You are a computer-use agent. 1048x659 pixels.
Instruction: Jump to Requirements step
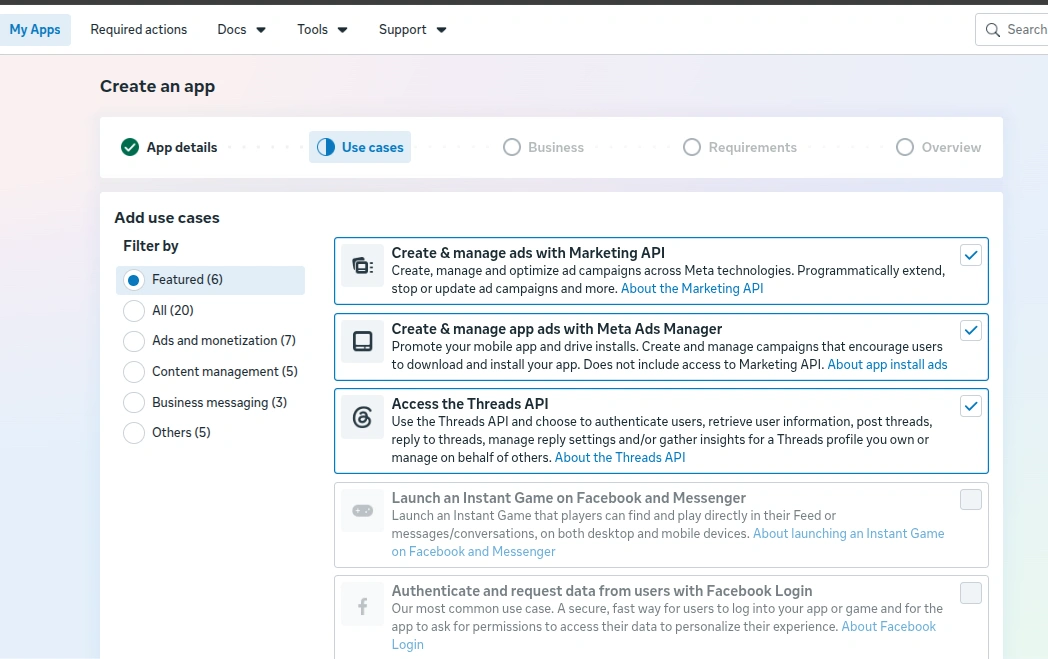pyautogui.click(x=740, y=147)
